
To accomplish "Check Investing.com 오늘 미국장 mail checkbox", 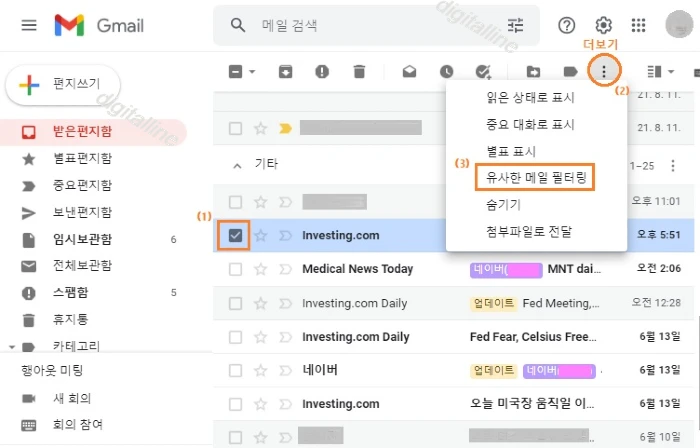I will tap(235, 404).
